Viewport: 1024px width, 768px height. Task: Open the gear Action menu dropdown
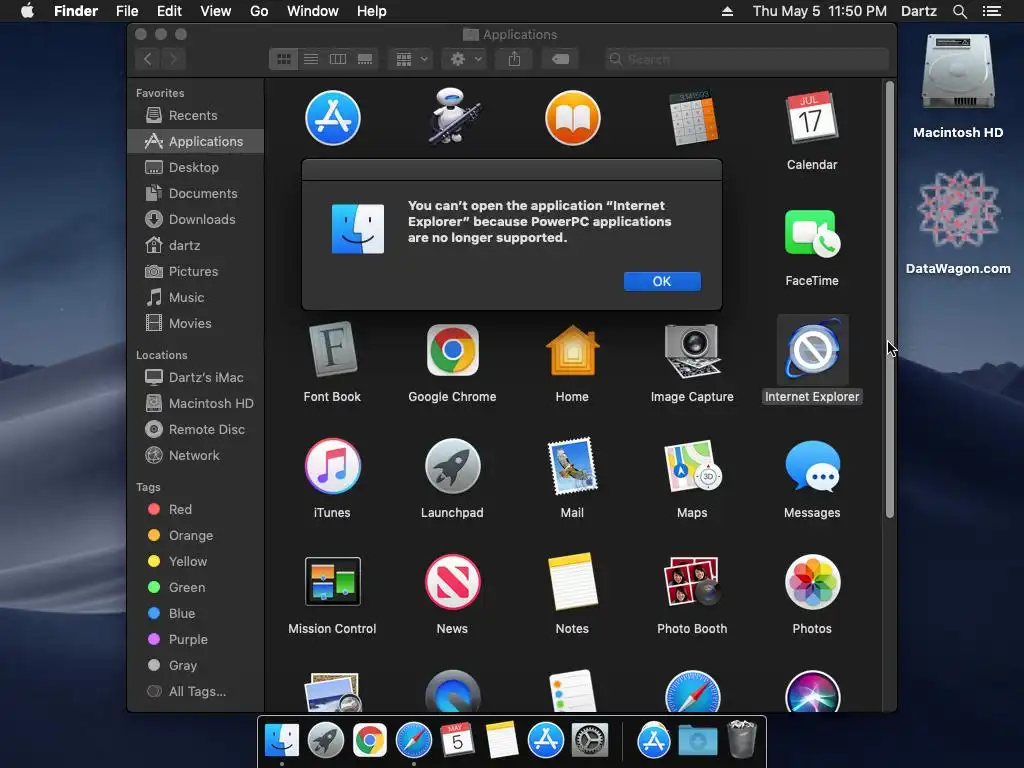[x=465, y=59]
